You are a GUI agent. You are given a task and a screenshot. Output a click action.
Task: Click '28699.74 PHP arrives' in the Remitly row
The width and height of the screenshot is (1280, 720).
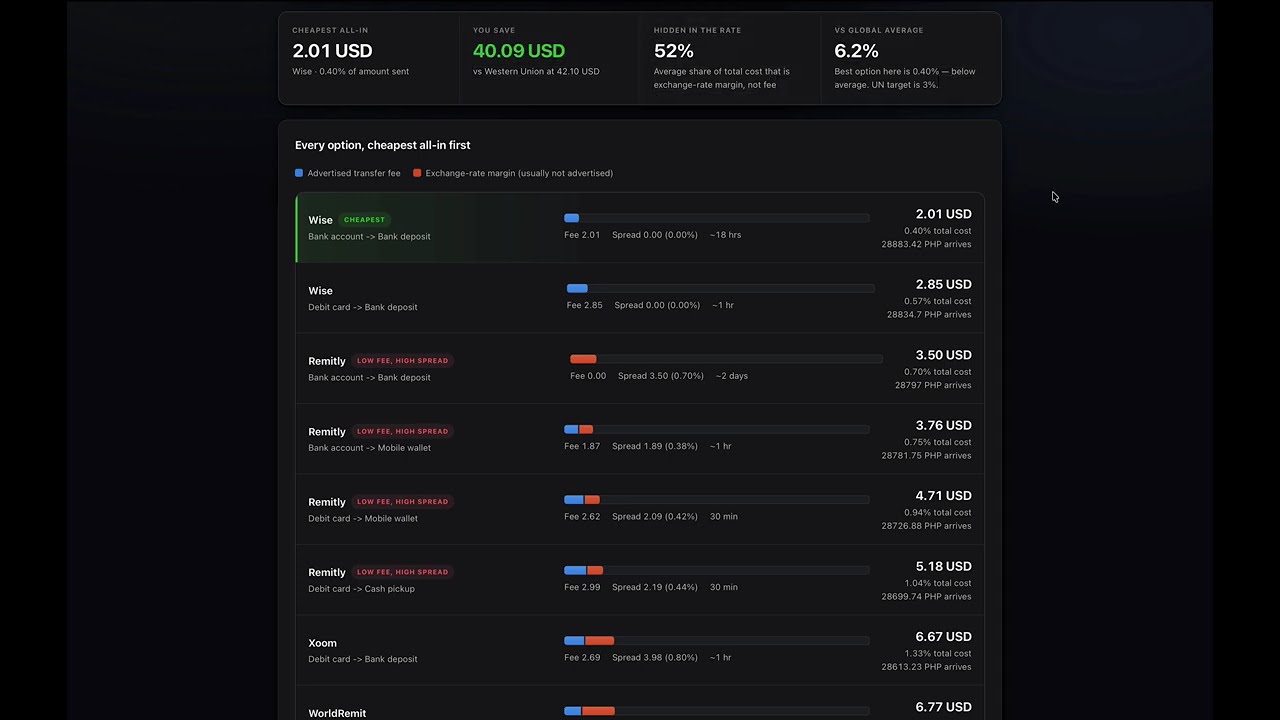926,597
